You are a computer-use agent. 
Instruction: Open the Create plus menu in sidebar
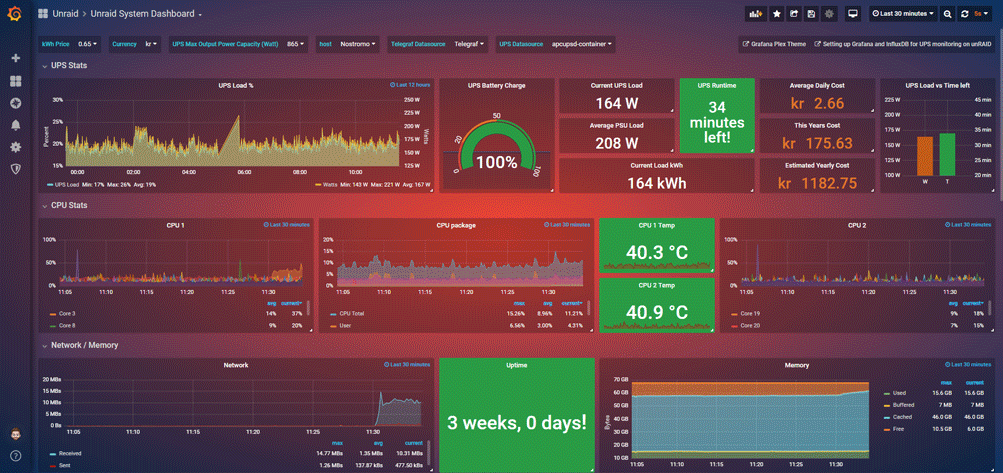(x=15, y=58)
